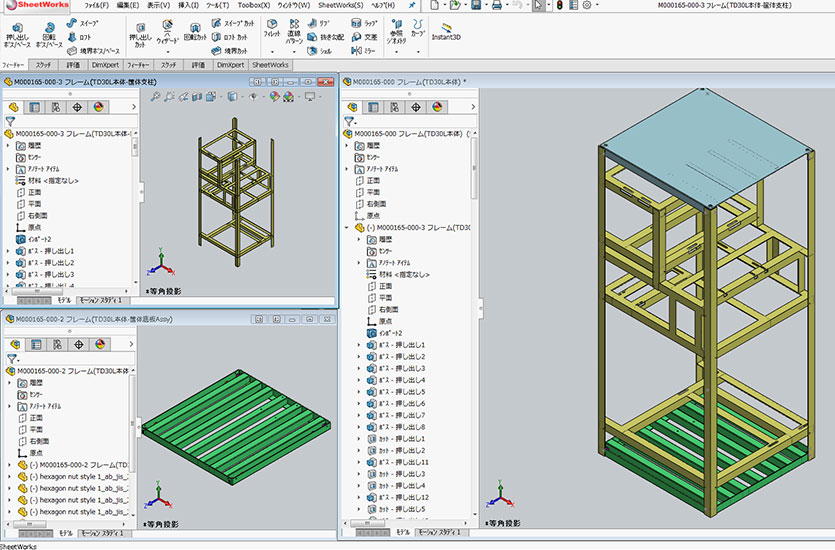Click the Loft (ロフト) boss feature icon
This screenshot has height=550, width=835.
coord(72,37)
